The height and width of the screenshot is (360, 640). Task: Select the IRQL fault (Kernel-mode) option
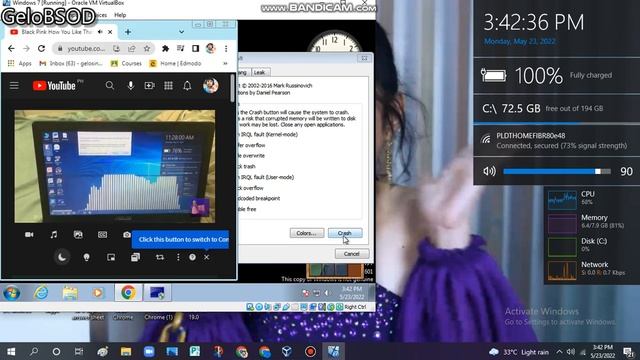[x=268, y=134]
